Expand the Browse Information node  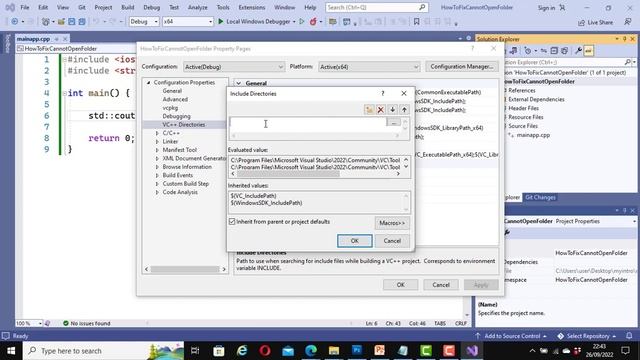157,167
